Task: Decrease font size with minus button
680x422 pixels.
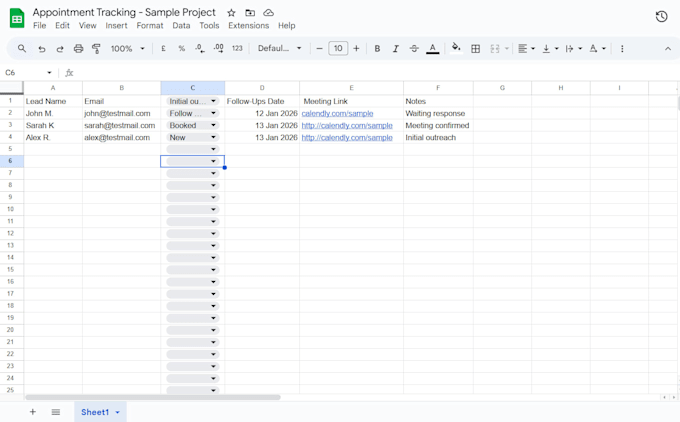Action: 320,49
